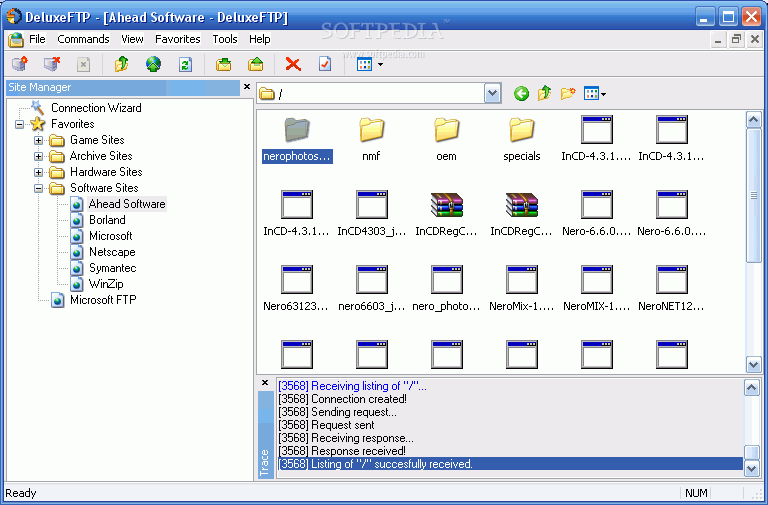This screenshot has height=505, width=768.
Task: Open the View menu
Action: click(132, 39)
